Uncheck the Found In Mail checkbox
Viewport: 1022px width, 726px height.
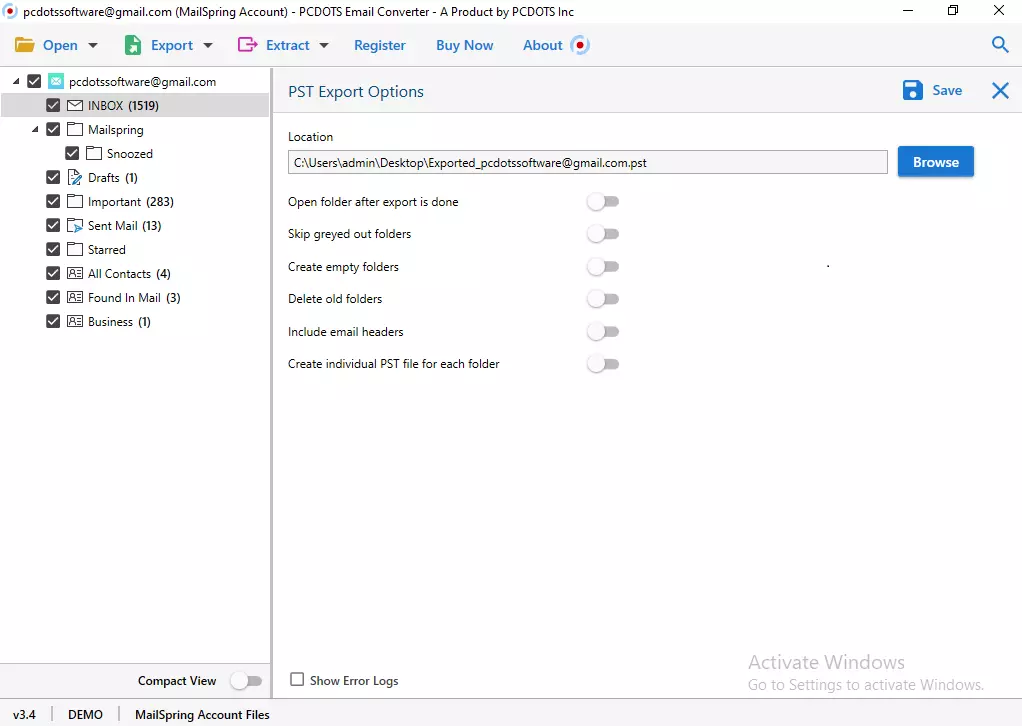click(53, 297)
